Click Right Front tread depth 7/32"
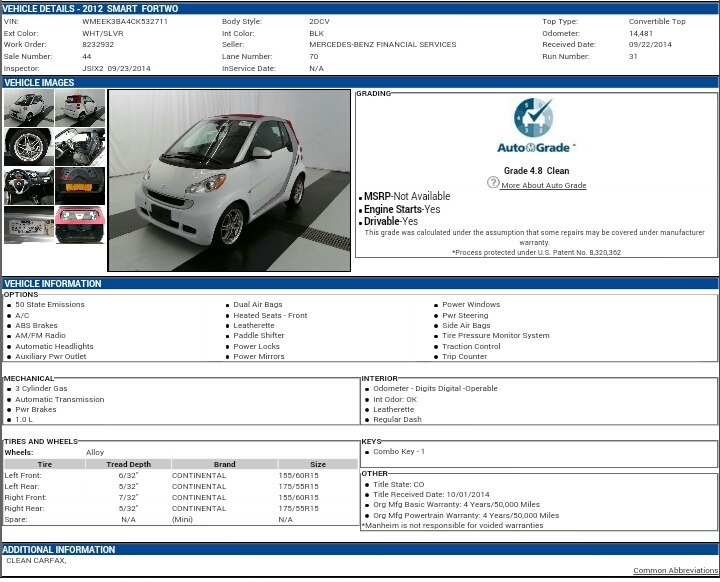The height and width of the screenshot is (582, 720). [x=128, y=497]
